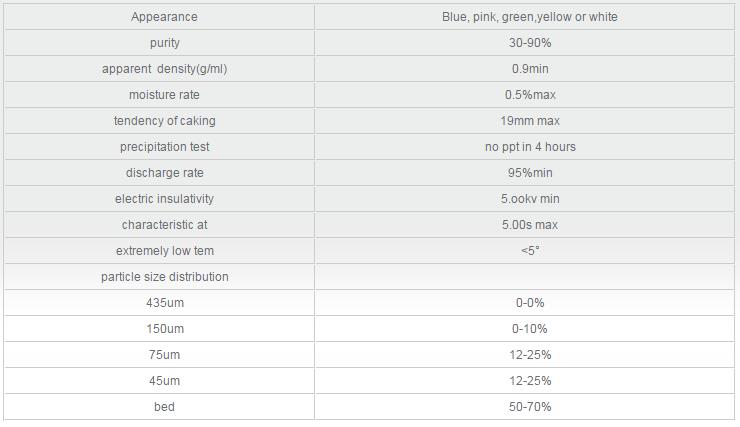Select the Blue, pink, green, yellow or white value
Image resolution: width=740 pixels, height=427 pixels.
[x=530, y=17]
